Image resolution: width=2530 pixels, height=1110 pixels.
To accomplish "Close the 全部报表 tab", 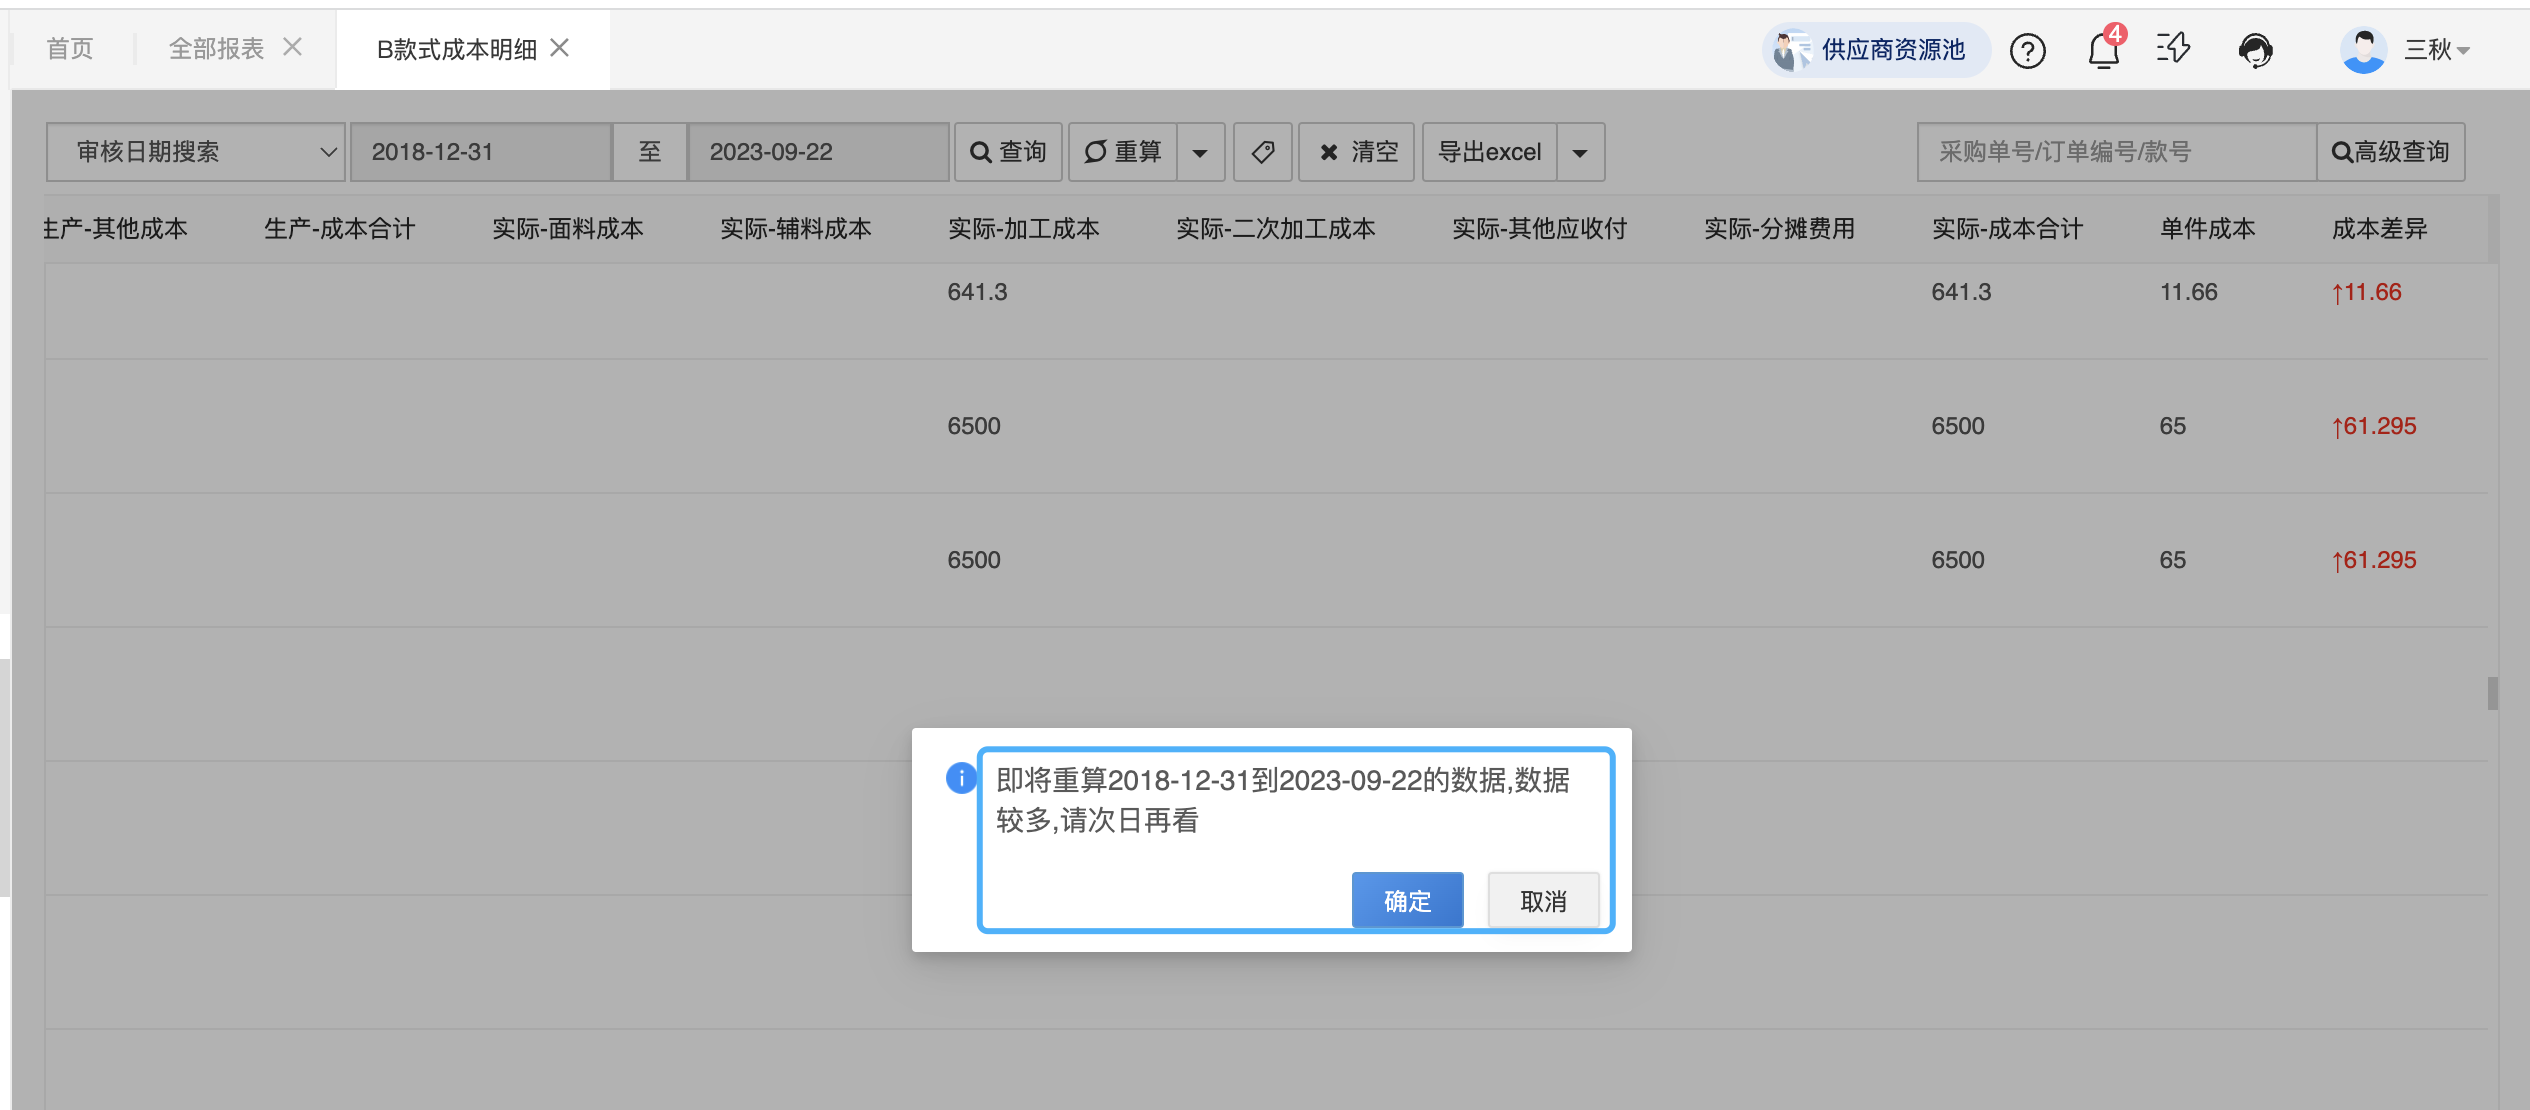I will pos(292,47).
